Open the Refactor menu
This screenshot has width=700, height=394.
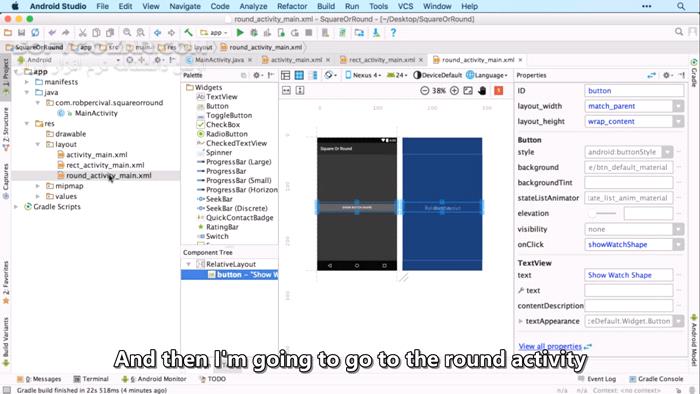coord(292,6)
